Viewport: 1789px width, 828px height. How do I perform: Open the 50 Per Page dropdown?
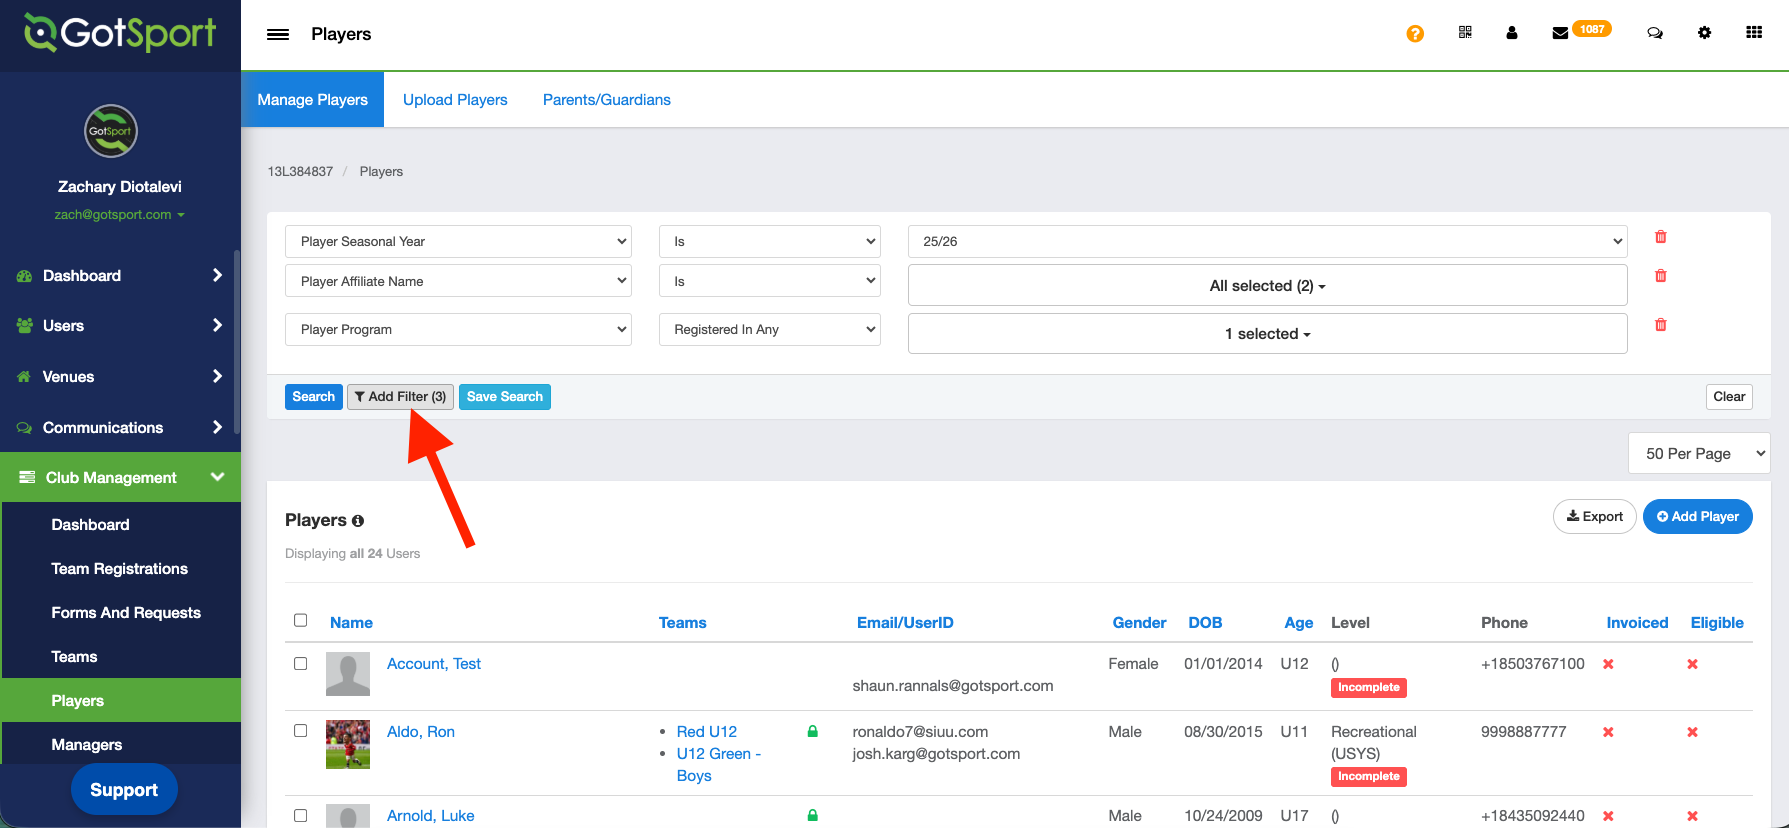point(1699,453)
